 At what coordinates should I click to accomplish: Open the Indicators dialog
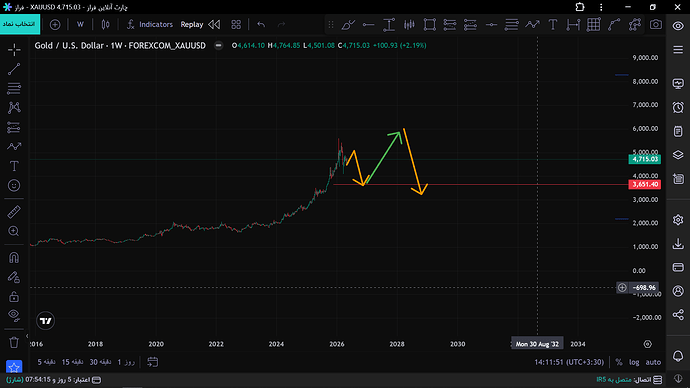click(150, 25)
